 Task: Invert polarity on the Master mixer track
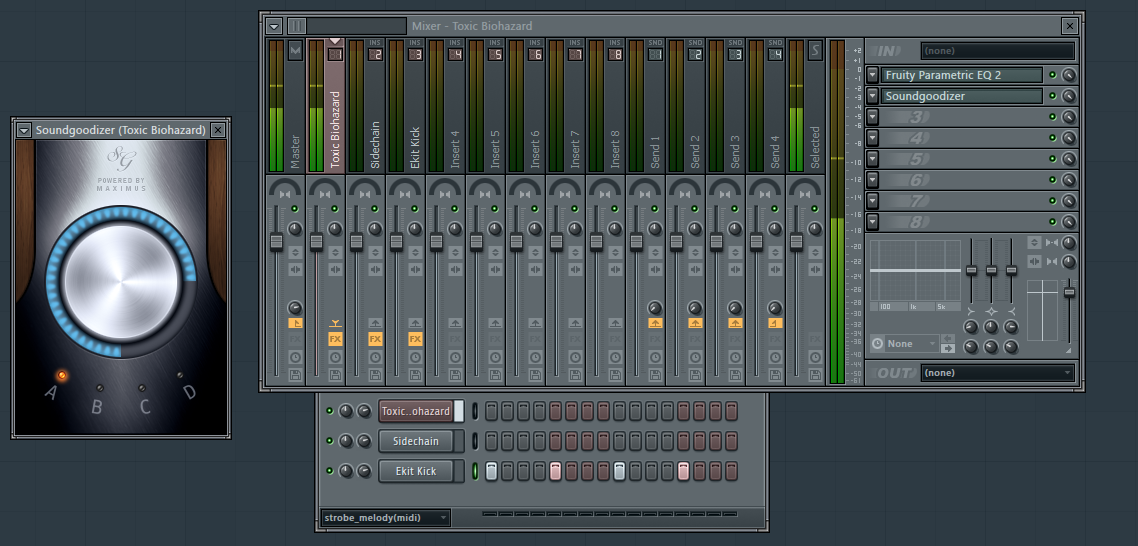tap(295, 253)
